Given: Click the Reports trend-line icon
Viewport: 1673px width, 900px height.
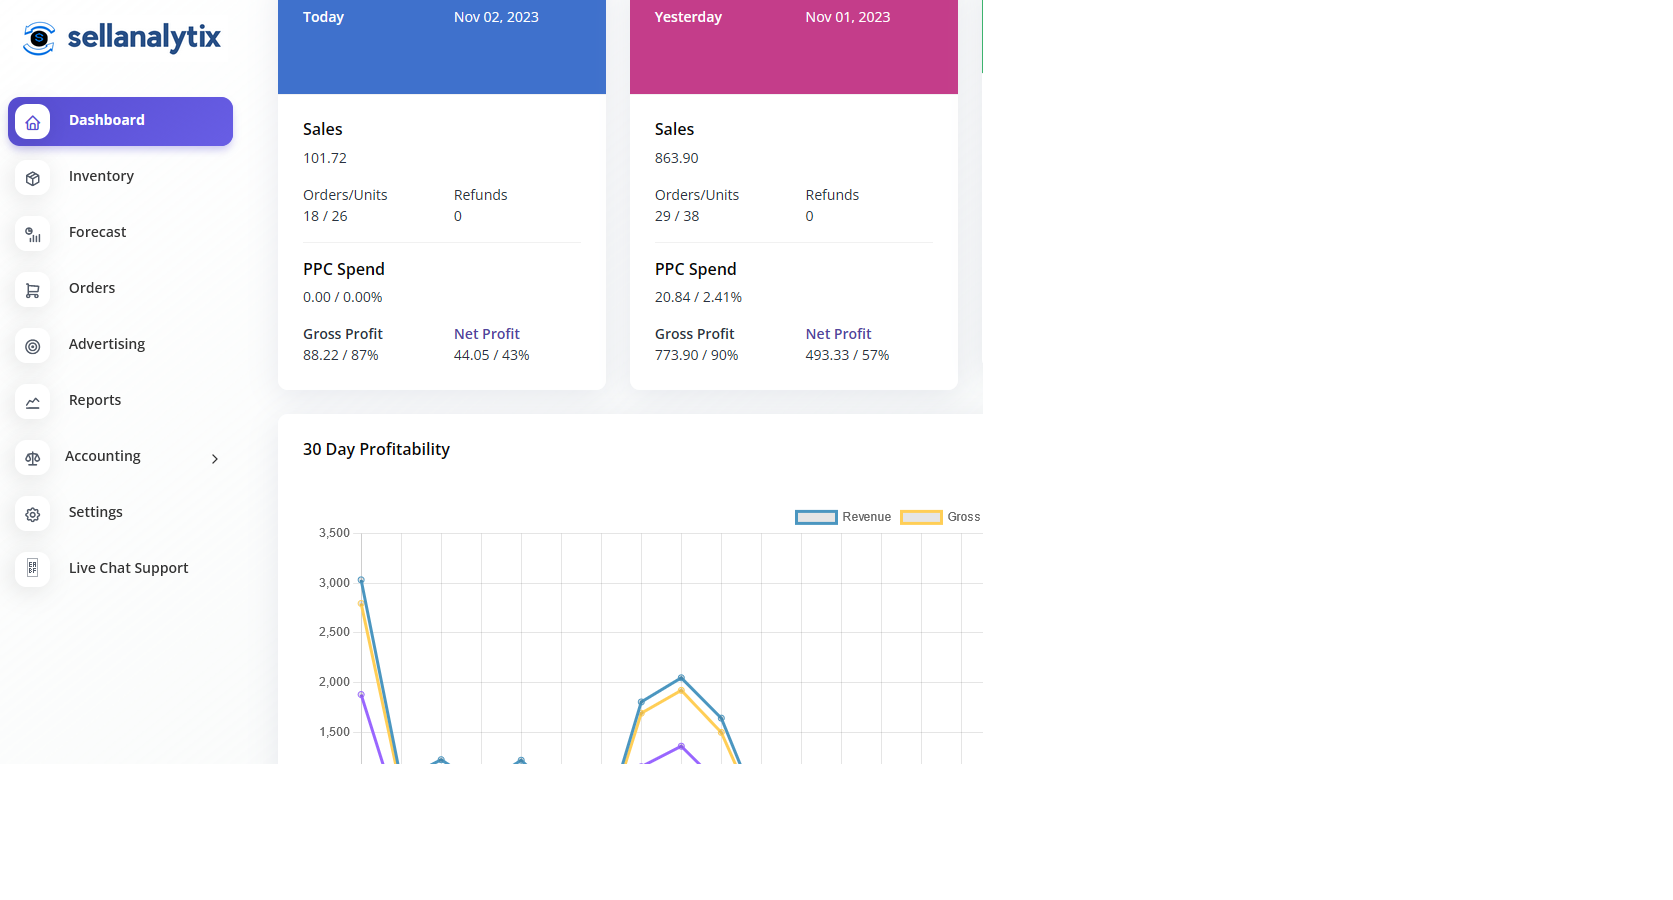Looking at the screenshot, I should coord(33,402).
